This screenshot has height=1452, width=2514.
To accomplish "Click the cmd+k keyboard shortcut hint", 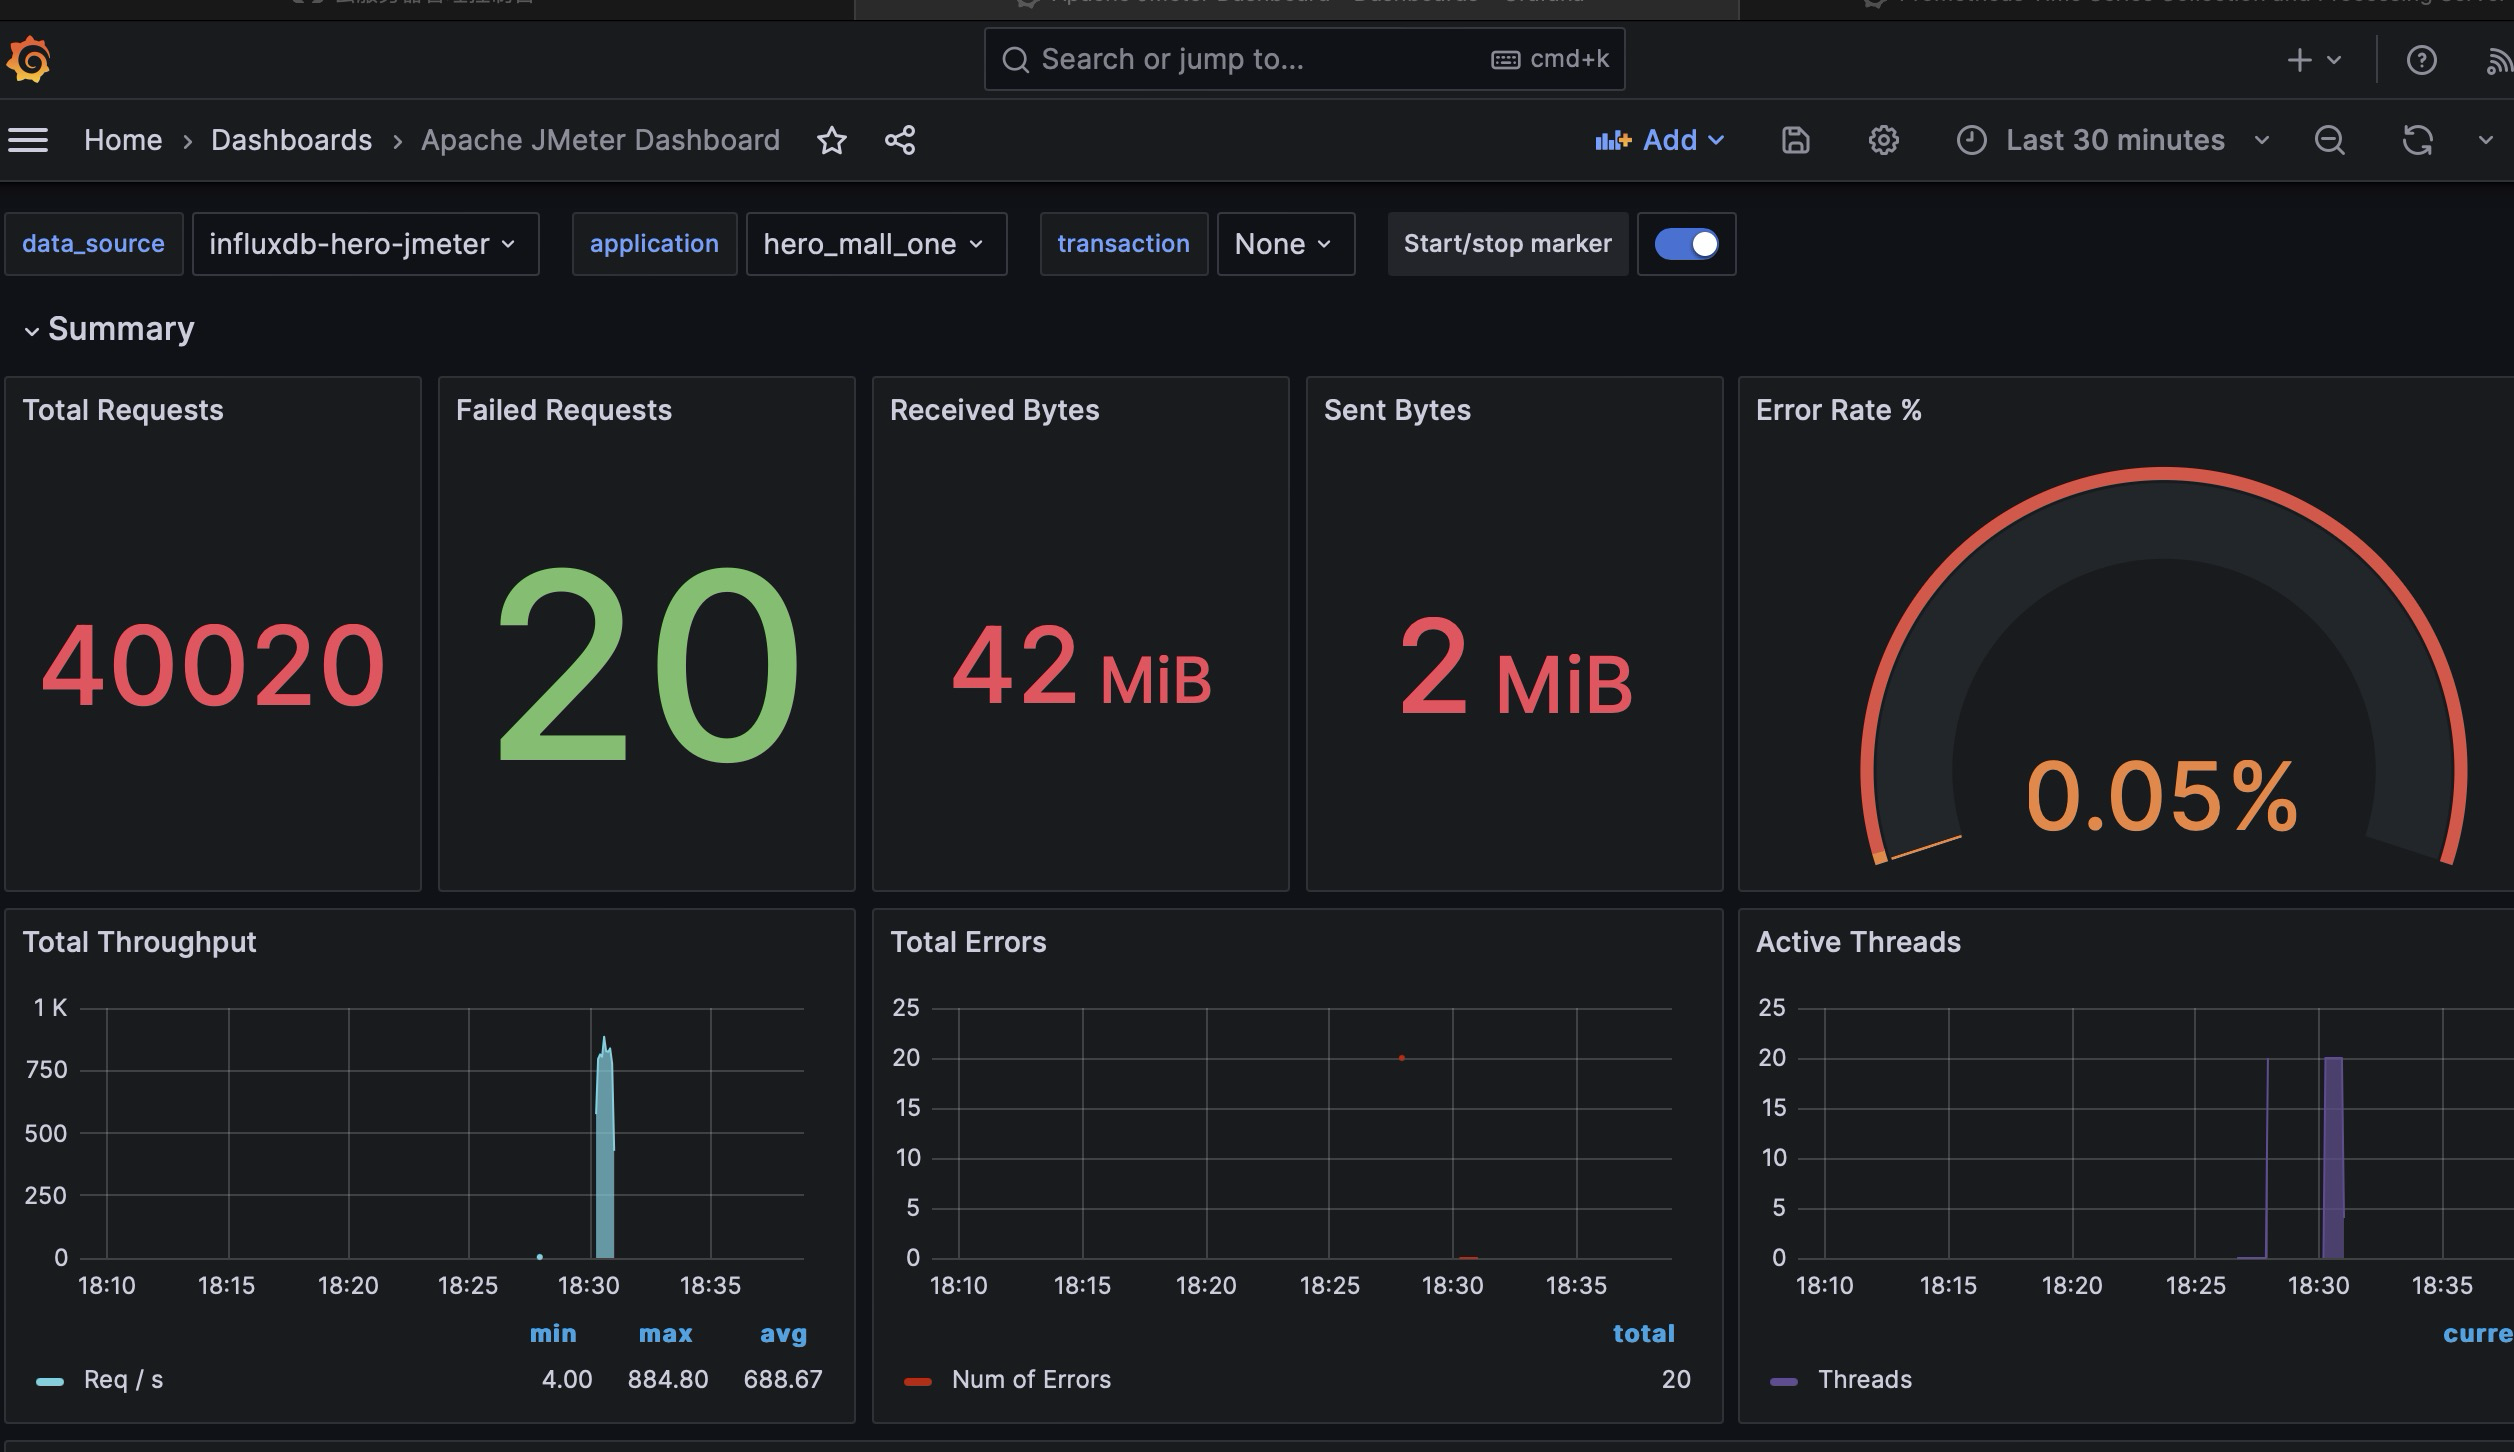I will click(x=1550, y=60).
